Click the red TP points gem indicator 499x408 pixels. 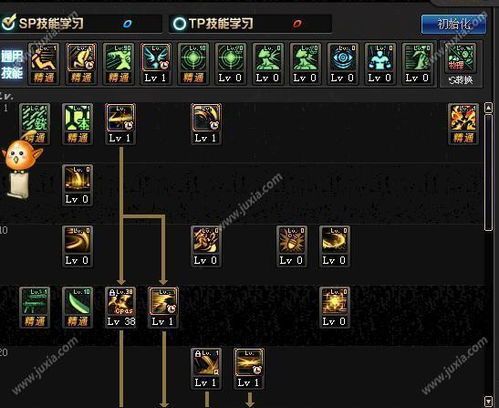(x=297, y=24)
